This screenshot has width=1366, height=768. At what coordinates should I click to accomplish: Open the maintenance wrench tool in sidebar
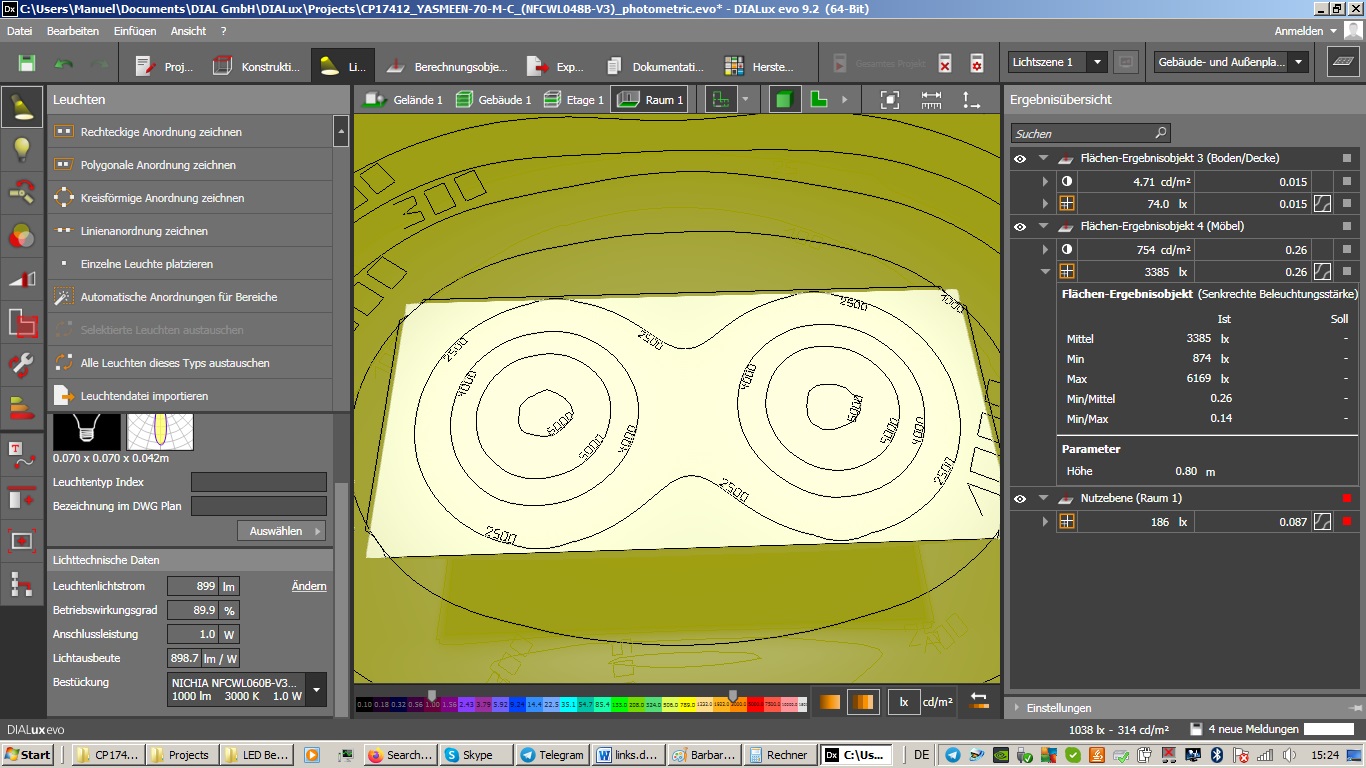[x=21, y=365]
